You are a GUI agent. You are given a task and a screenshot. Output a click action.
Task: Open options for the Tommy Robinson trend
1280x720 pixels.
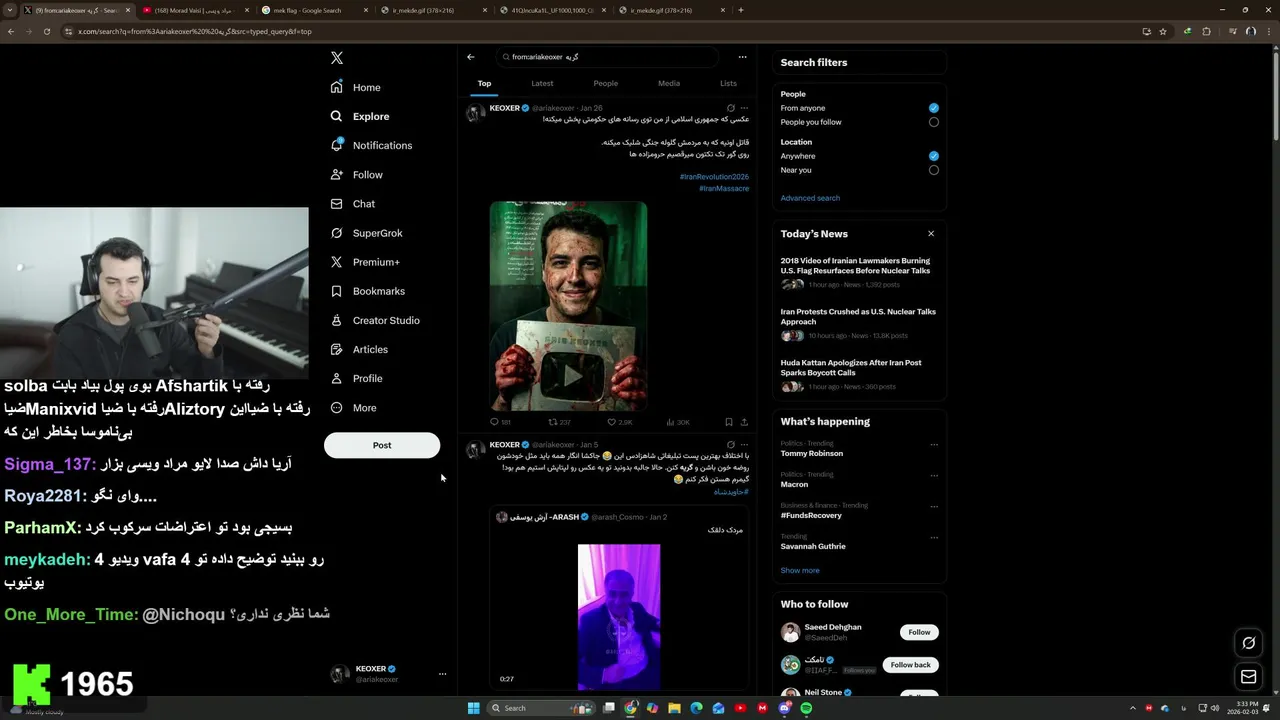(x=934, y=445)
